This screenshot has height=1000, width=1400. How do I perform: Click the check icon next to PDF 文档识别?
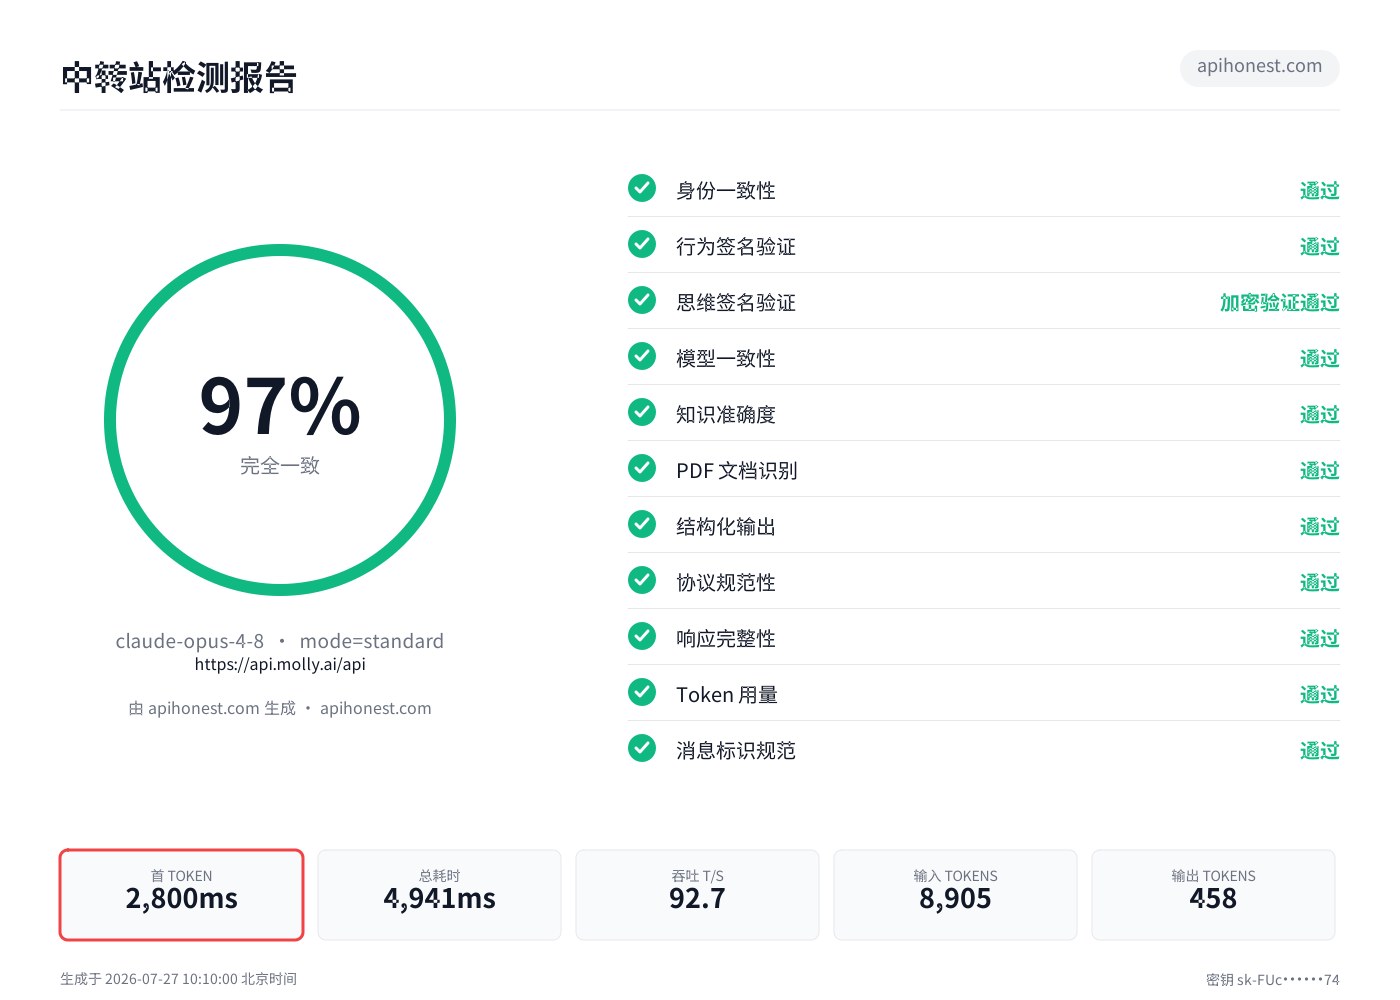[642, 468]
